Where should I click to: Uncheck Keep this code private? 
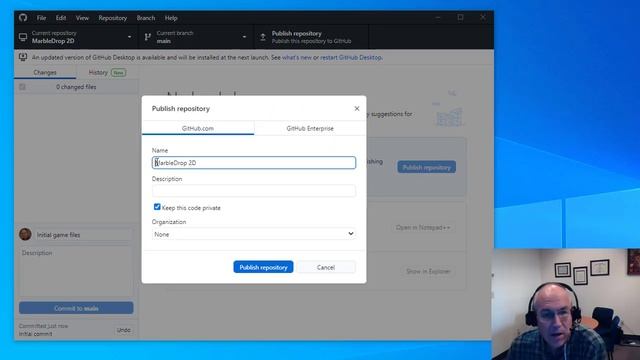(x=157, y=207)
